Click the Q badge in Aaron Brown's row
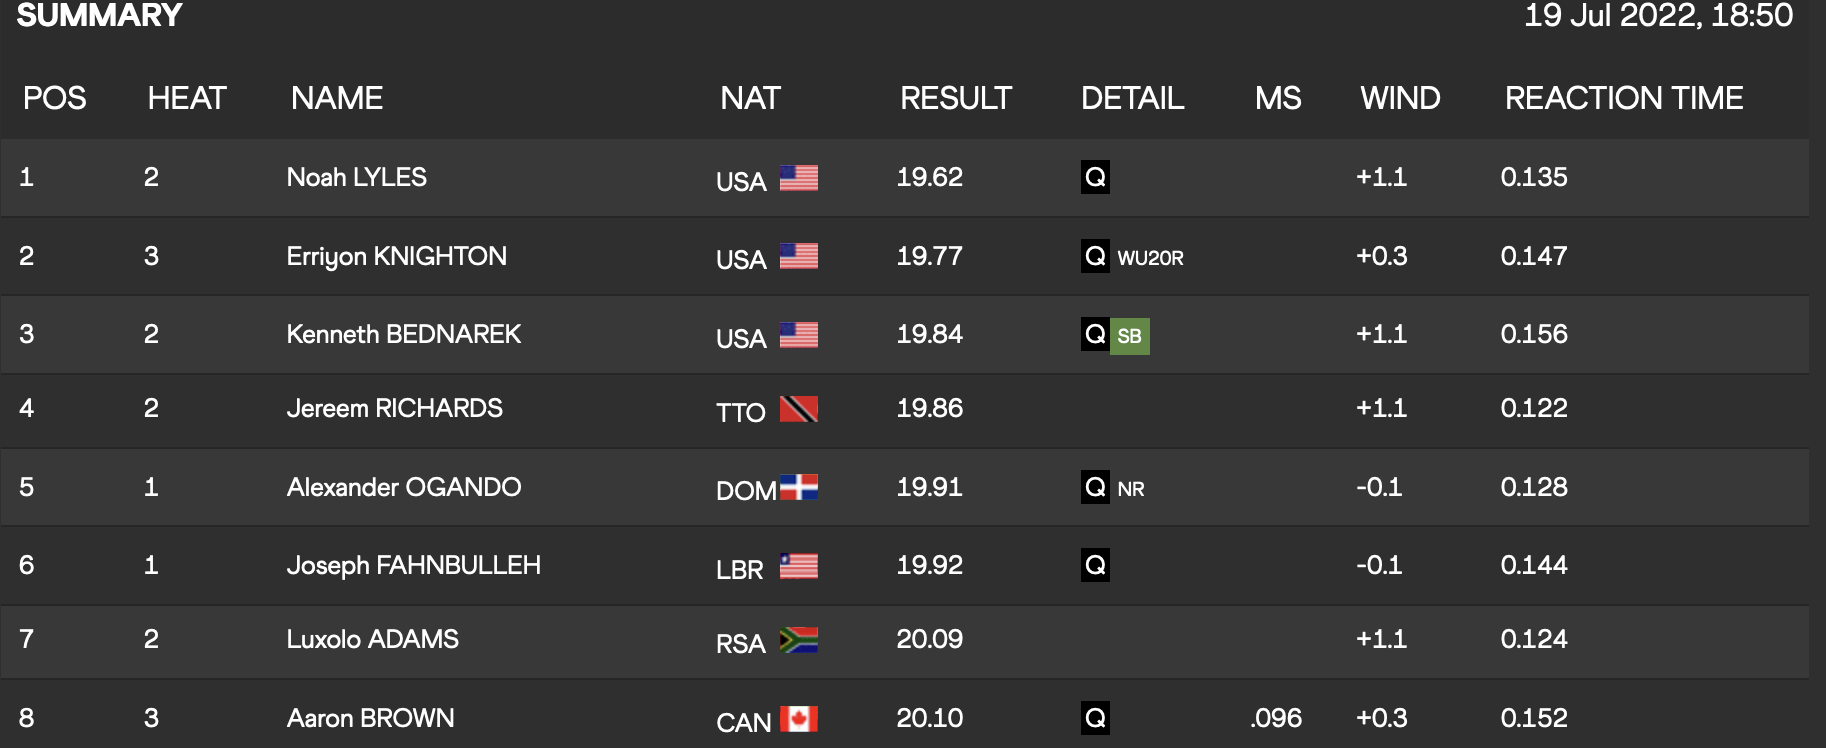The image size is (1826, 748). [1095, 718]
